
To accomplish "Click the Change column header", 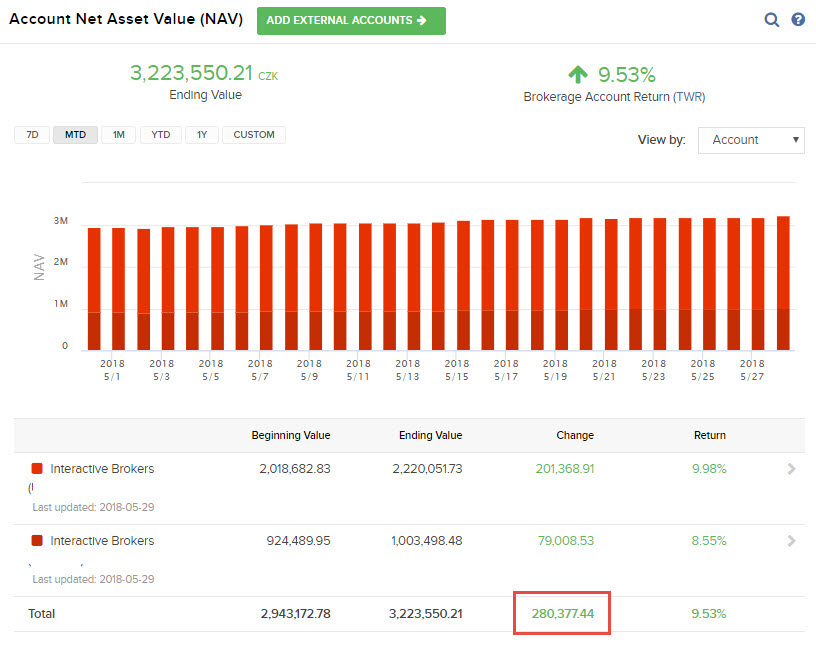I will [x=575, y=436].
